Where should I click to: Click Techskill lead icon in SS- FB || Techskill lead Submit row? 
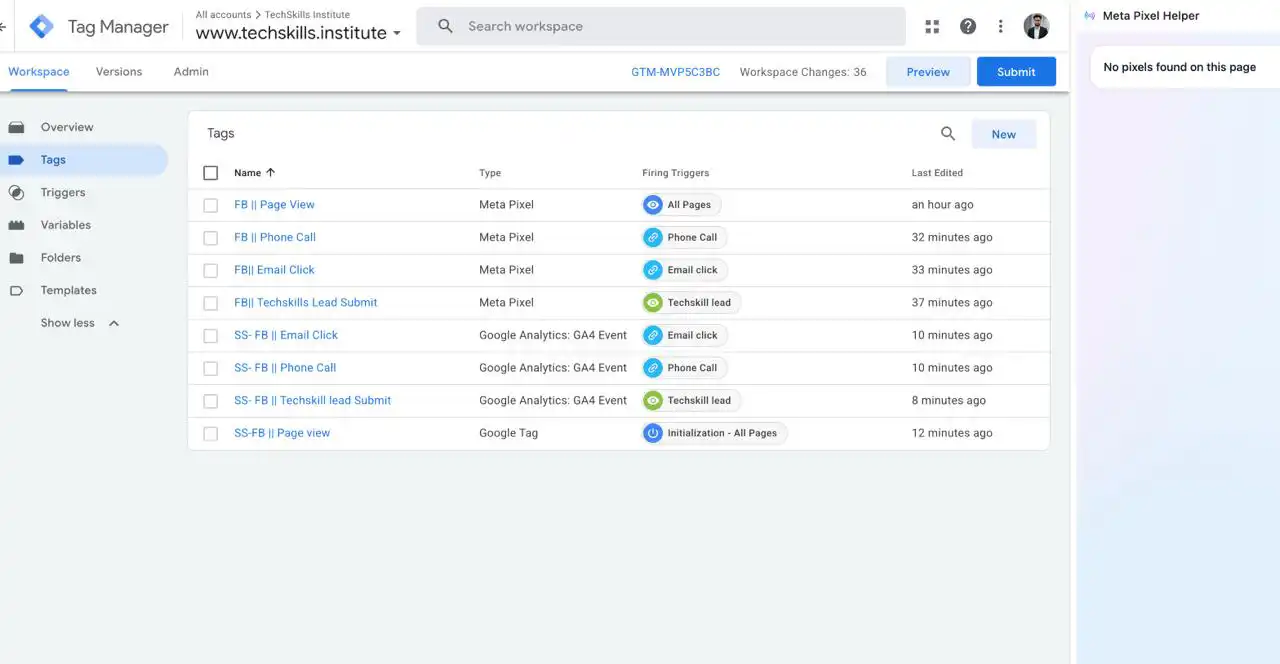pyautogui.click(x=653, y=401)
